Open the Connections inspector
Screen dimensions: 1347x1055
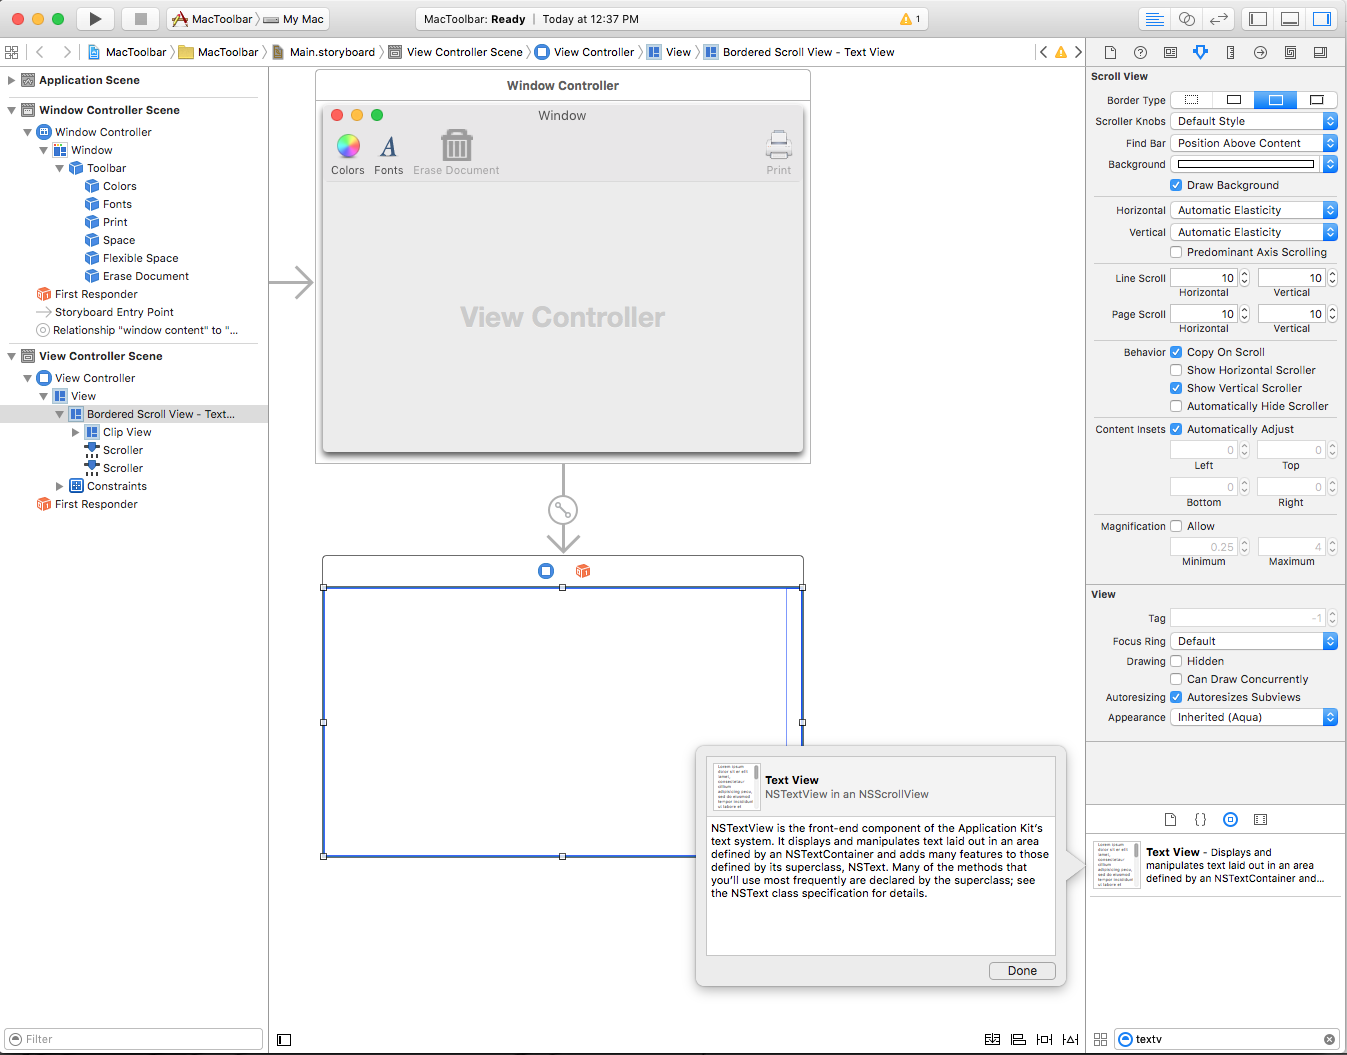click(x=1260, y=52)
